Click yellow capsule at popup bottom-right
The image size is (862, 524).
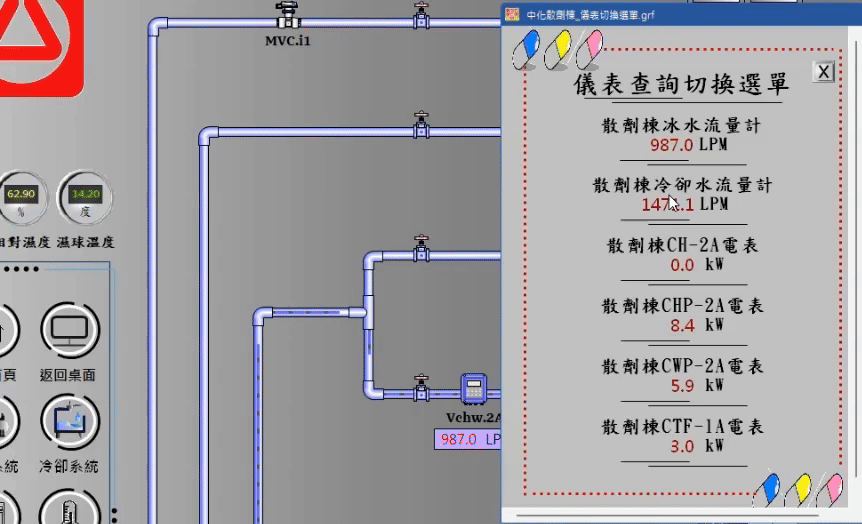[x=797, y=490]
